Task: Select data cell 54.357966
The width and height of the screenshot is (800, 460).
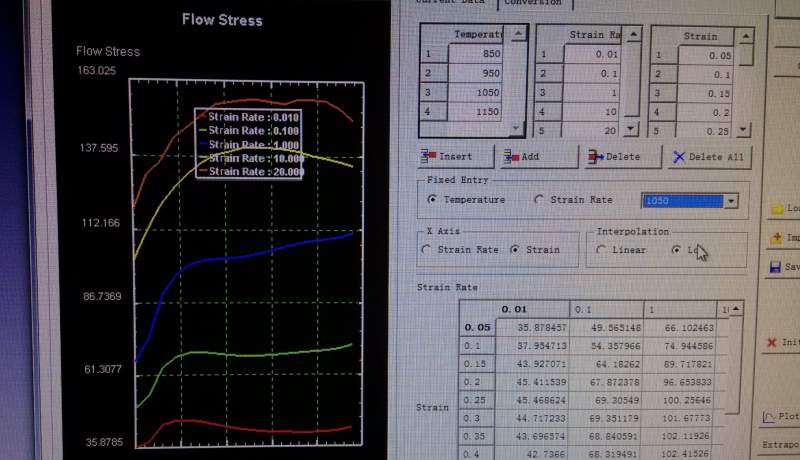Action: (607, 346)
